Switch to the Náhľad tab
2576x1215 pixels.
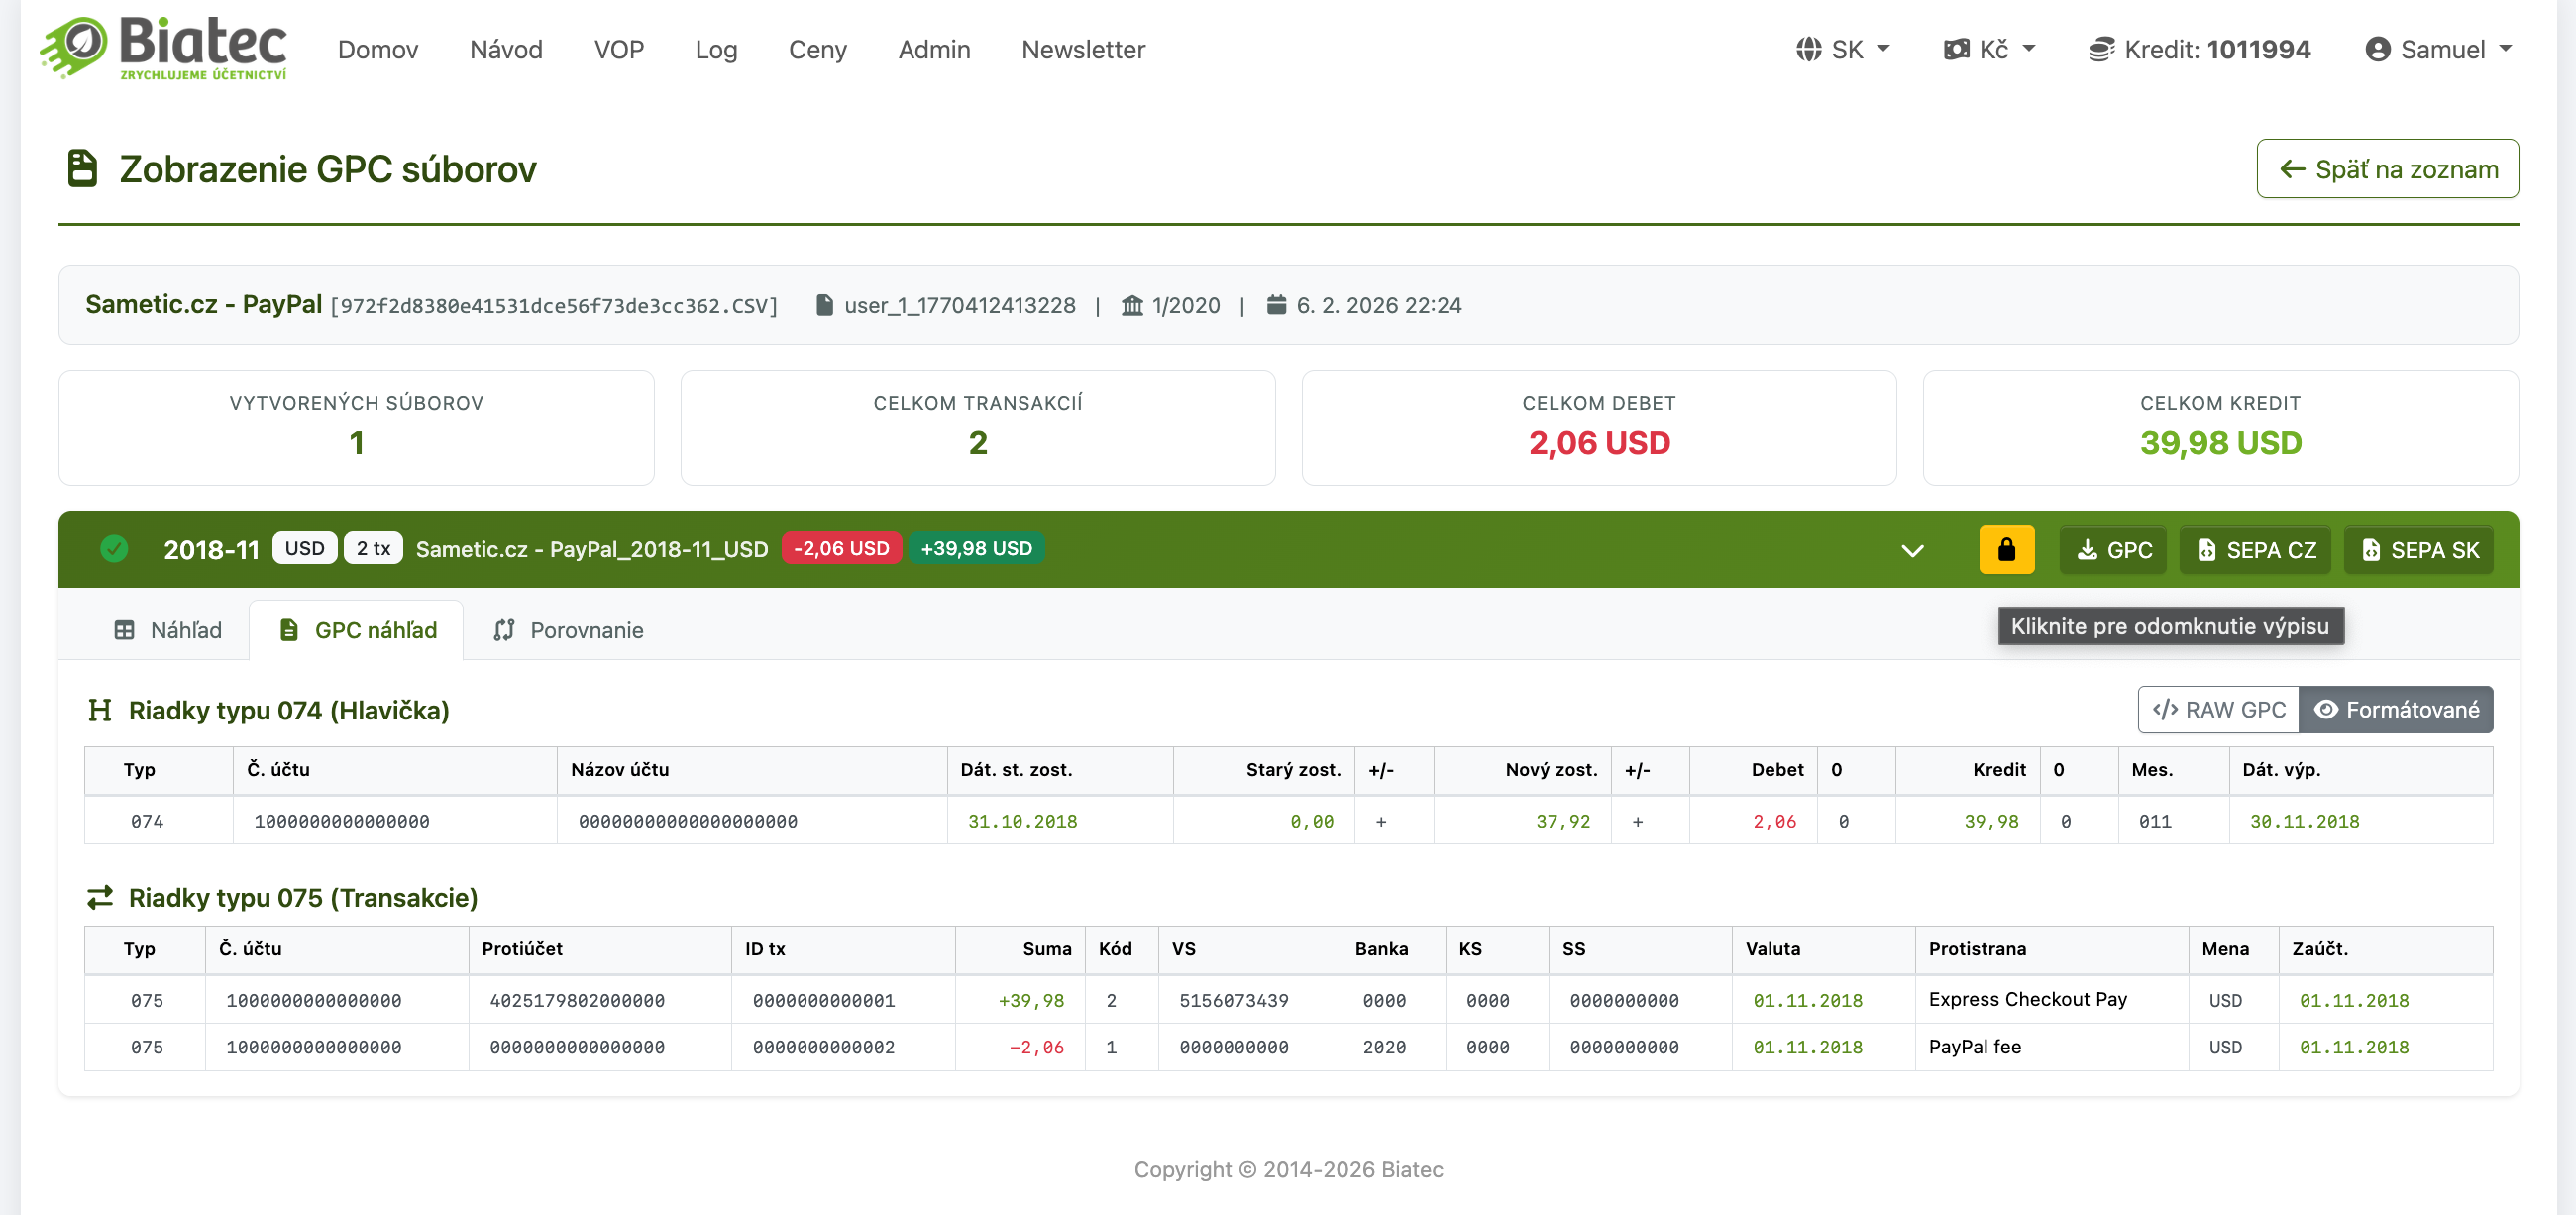[x=167, y=630]
